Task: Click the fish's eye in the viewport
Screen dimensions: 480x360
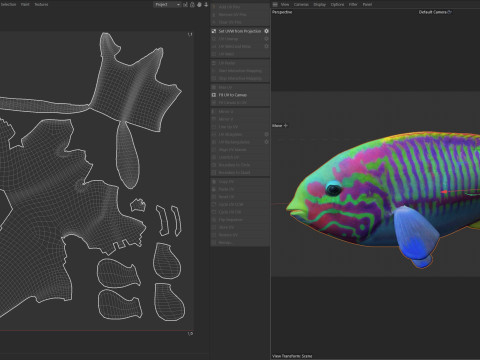Action: click(333, 189)
